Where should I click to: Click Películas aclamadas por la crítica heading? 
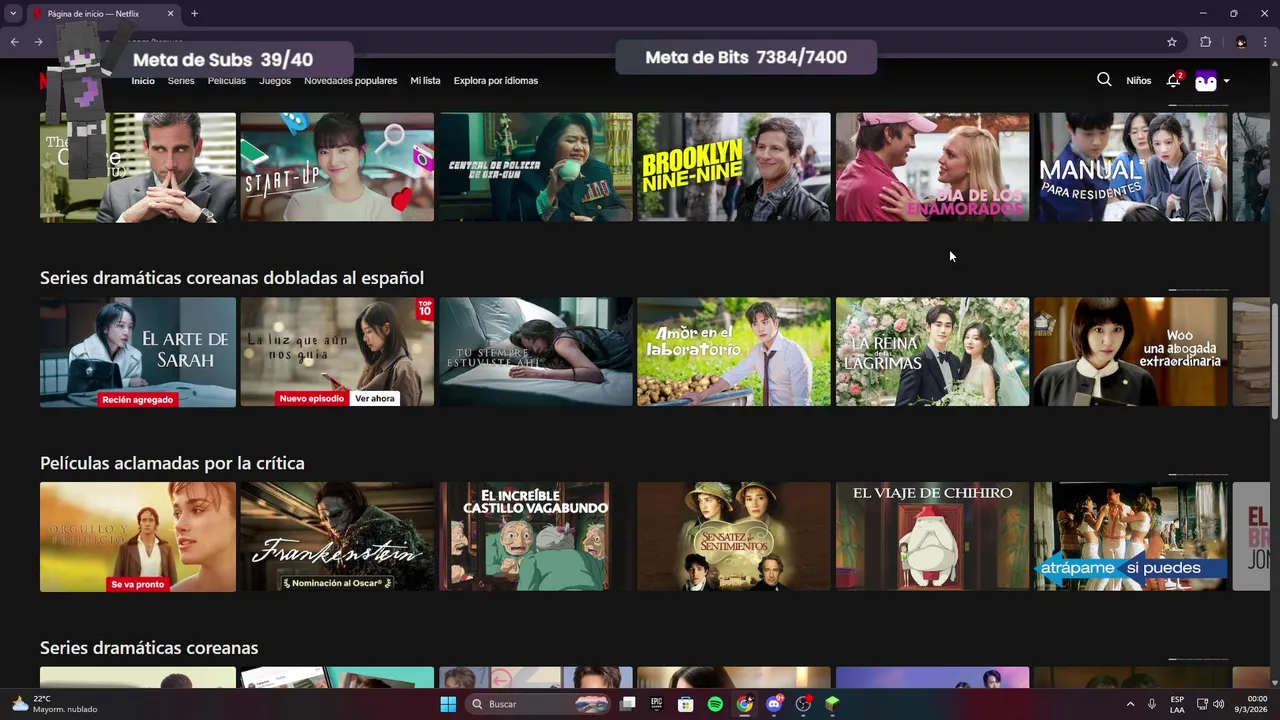172,463
